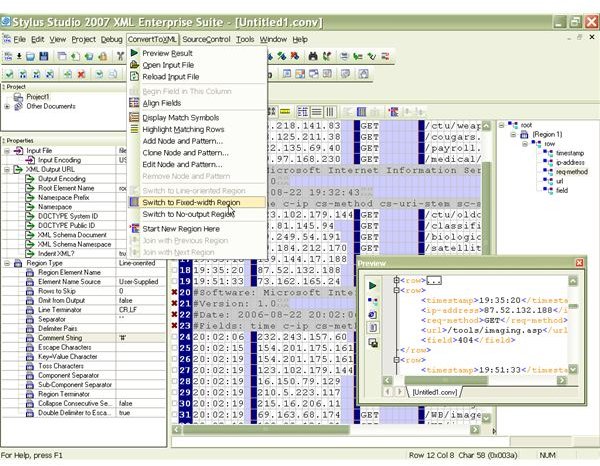Click the red X marker on row 20
The image size is (600, 466).
pyautogui.click(x=174, y=292)
